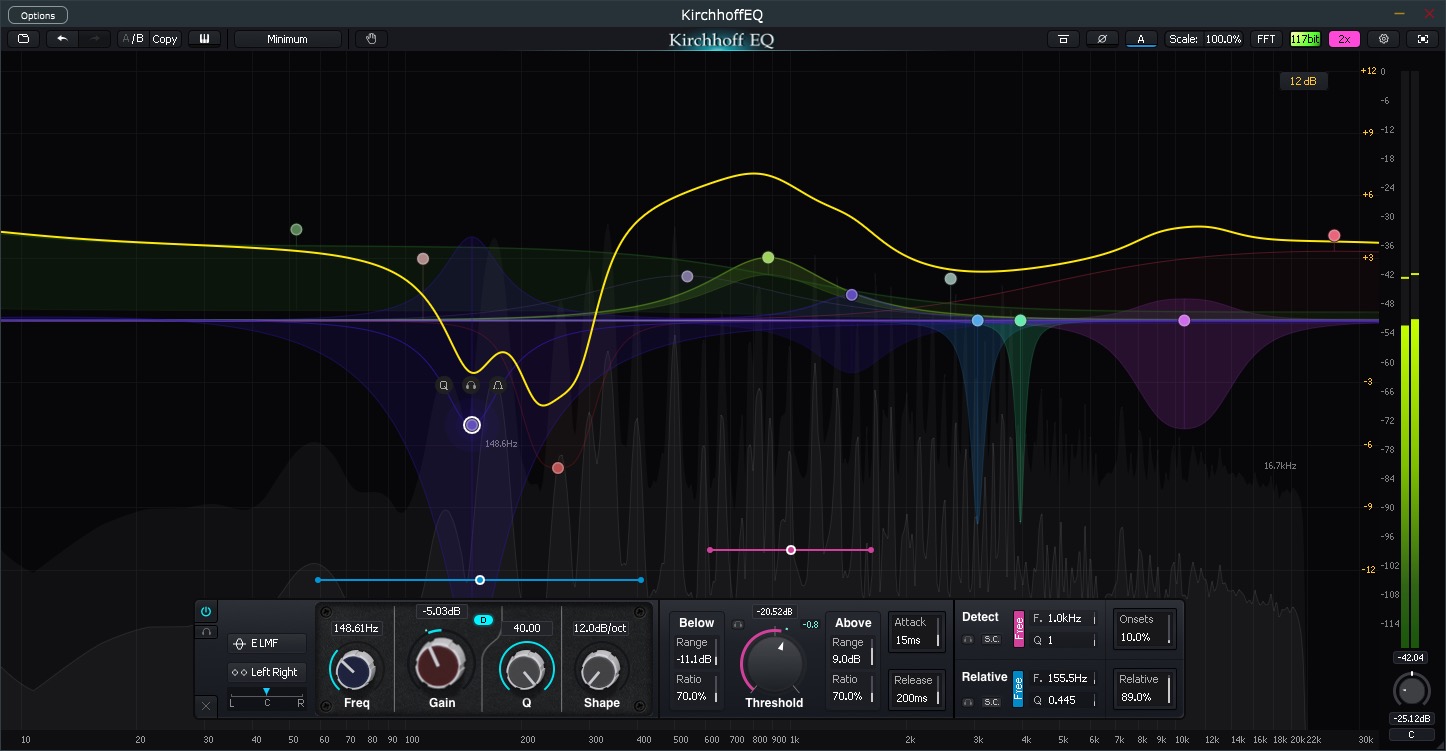Toggle the dynamic D button
1446x751 pixels.
tap(484, 620)
